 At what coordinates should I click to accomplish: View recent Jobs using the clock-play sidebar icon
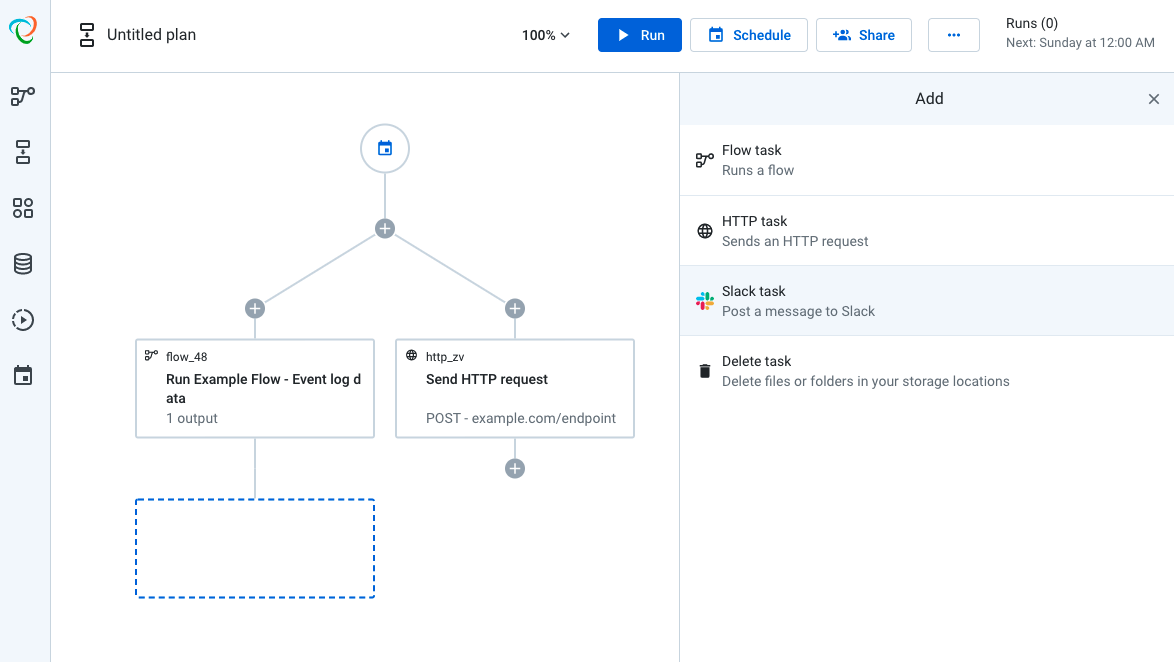22,320
